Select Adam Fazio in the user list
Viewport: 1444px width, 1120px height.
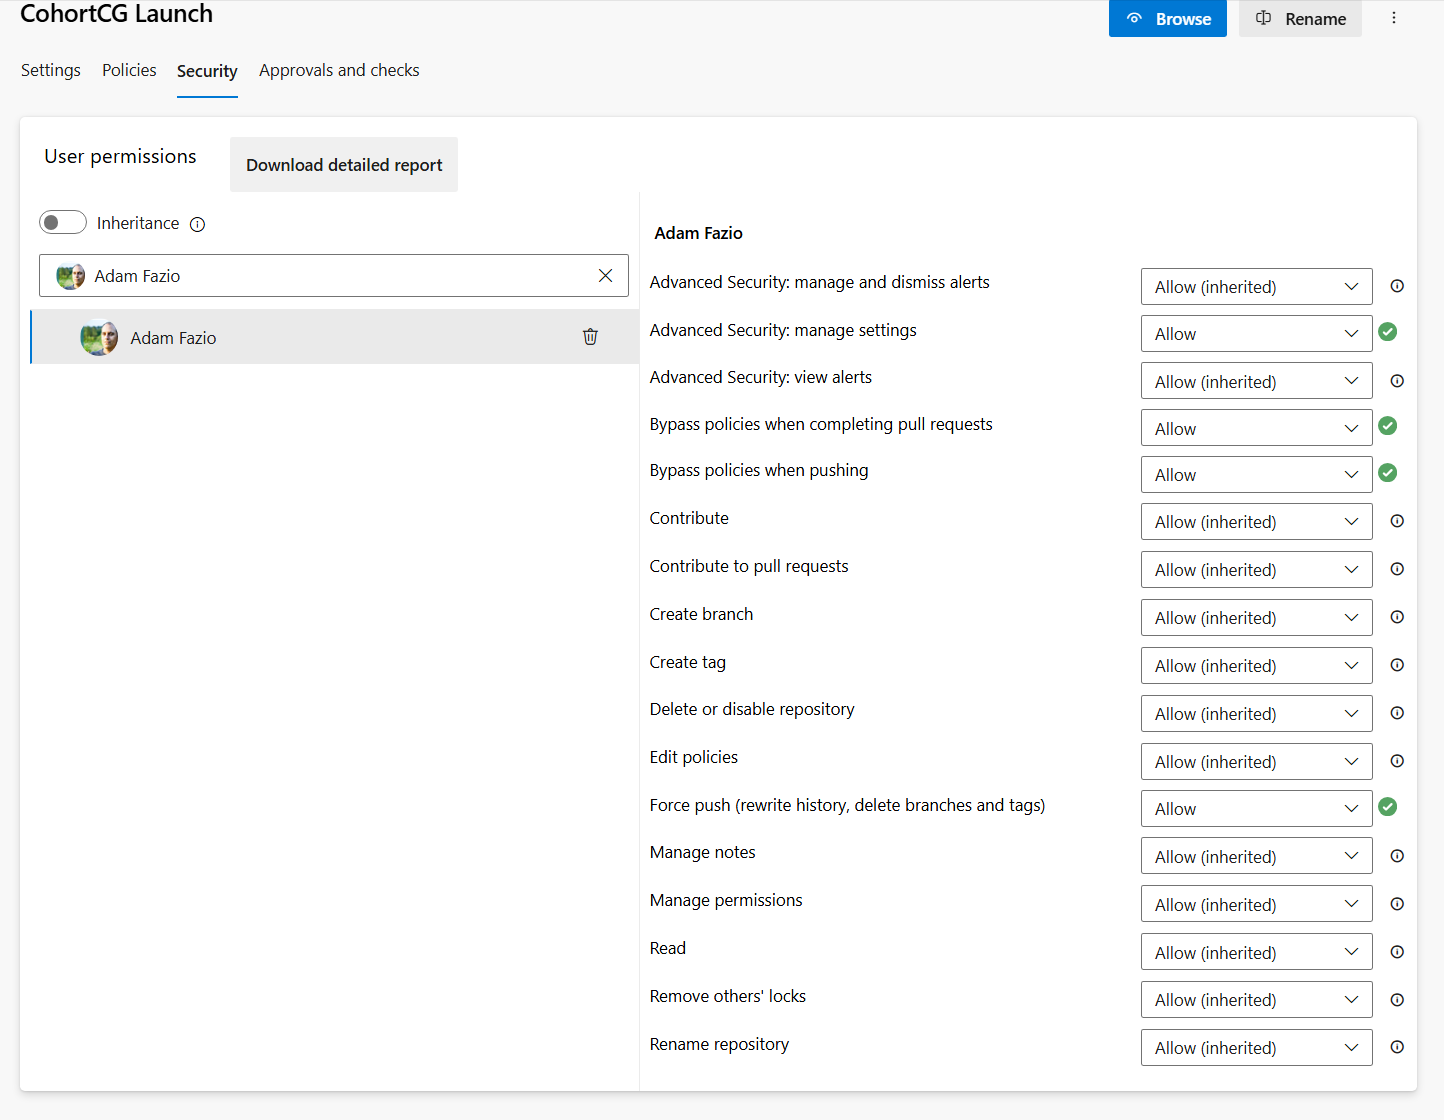(x=173, y=338)
